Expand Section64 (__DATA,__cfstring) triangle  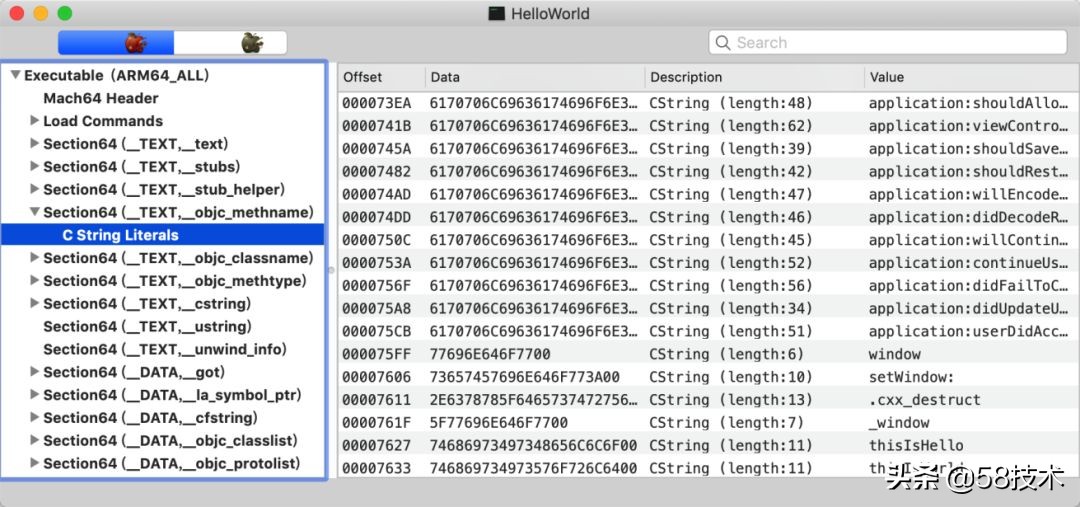tap(34, 417)
